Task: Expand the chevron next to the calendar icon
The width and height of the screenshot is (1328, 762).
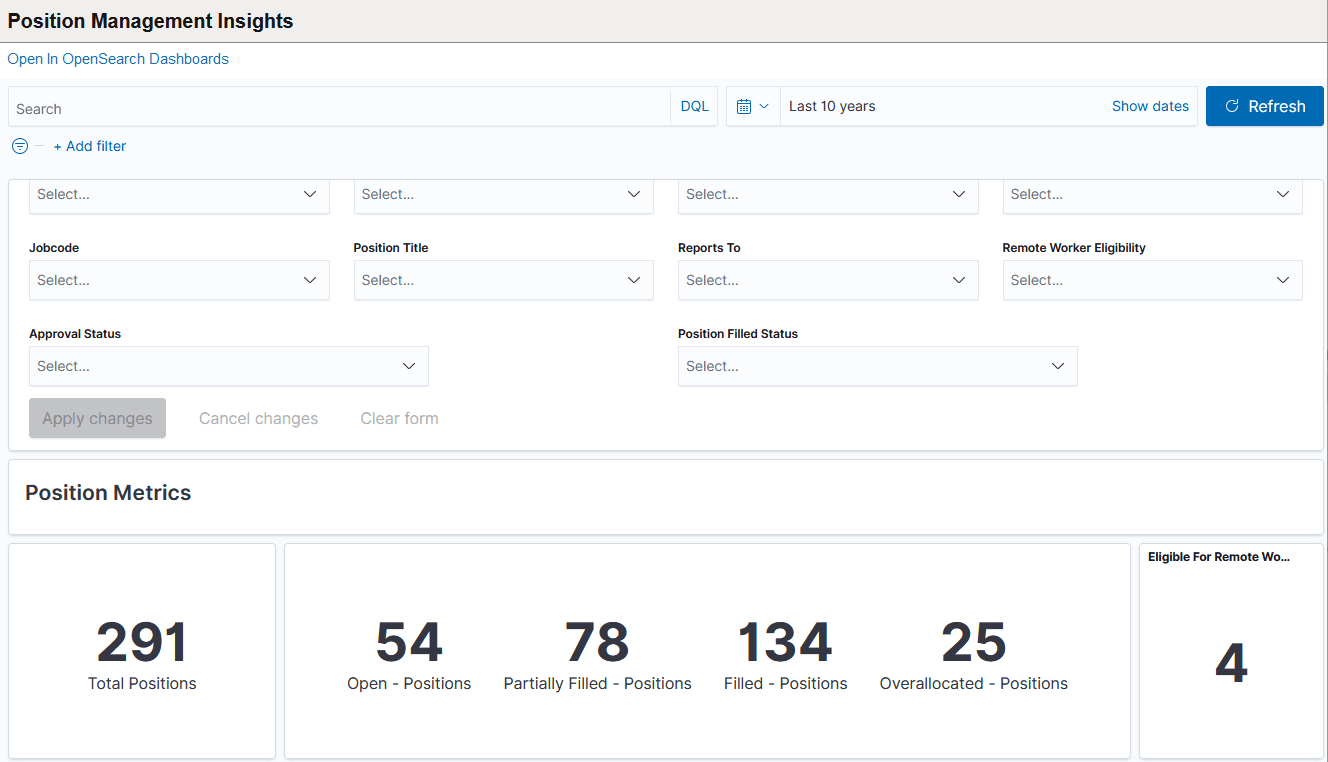Action: click(x=765, y=106)
